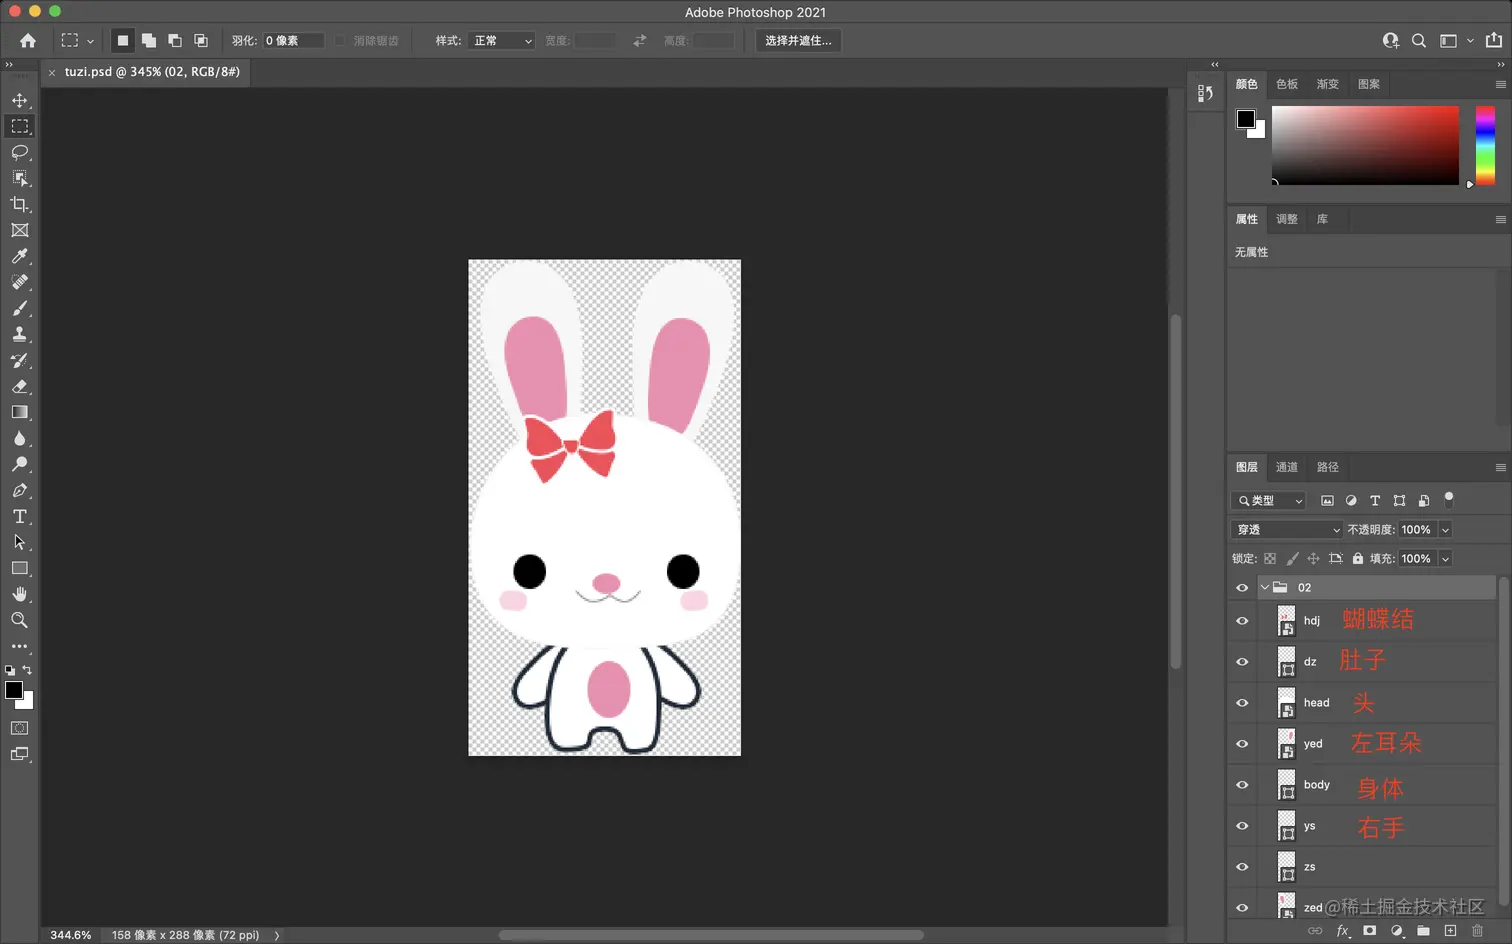Switch to the 路径 paths tab
The height and width of the screenshot is (944, 1512).
coord(1328,467)
